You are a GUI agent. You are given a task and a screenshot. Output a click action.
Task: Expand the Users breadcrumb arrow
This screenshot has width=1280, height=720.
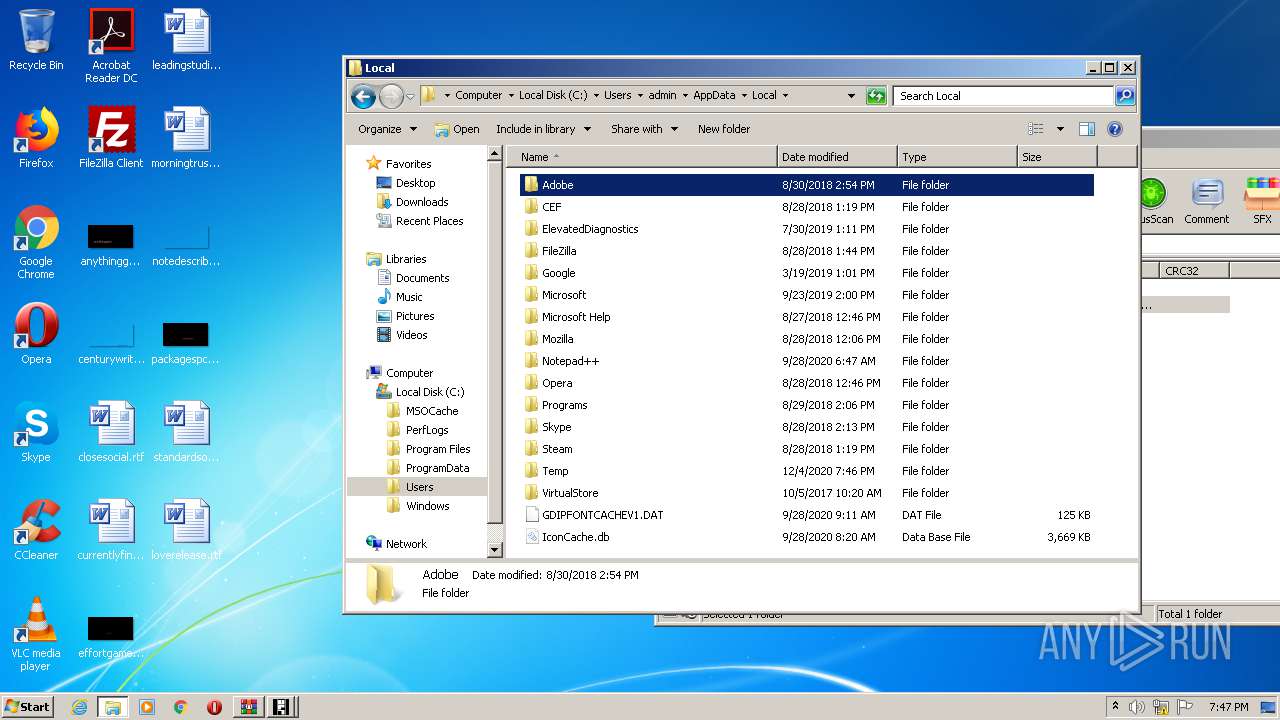(639, 96)
